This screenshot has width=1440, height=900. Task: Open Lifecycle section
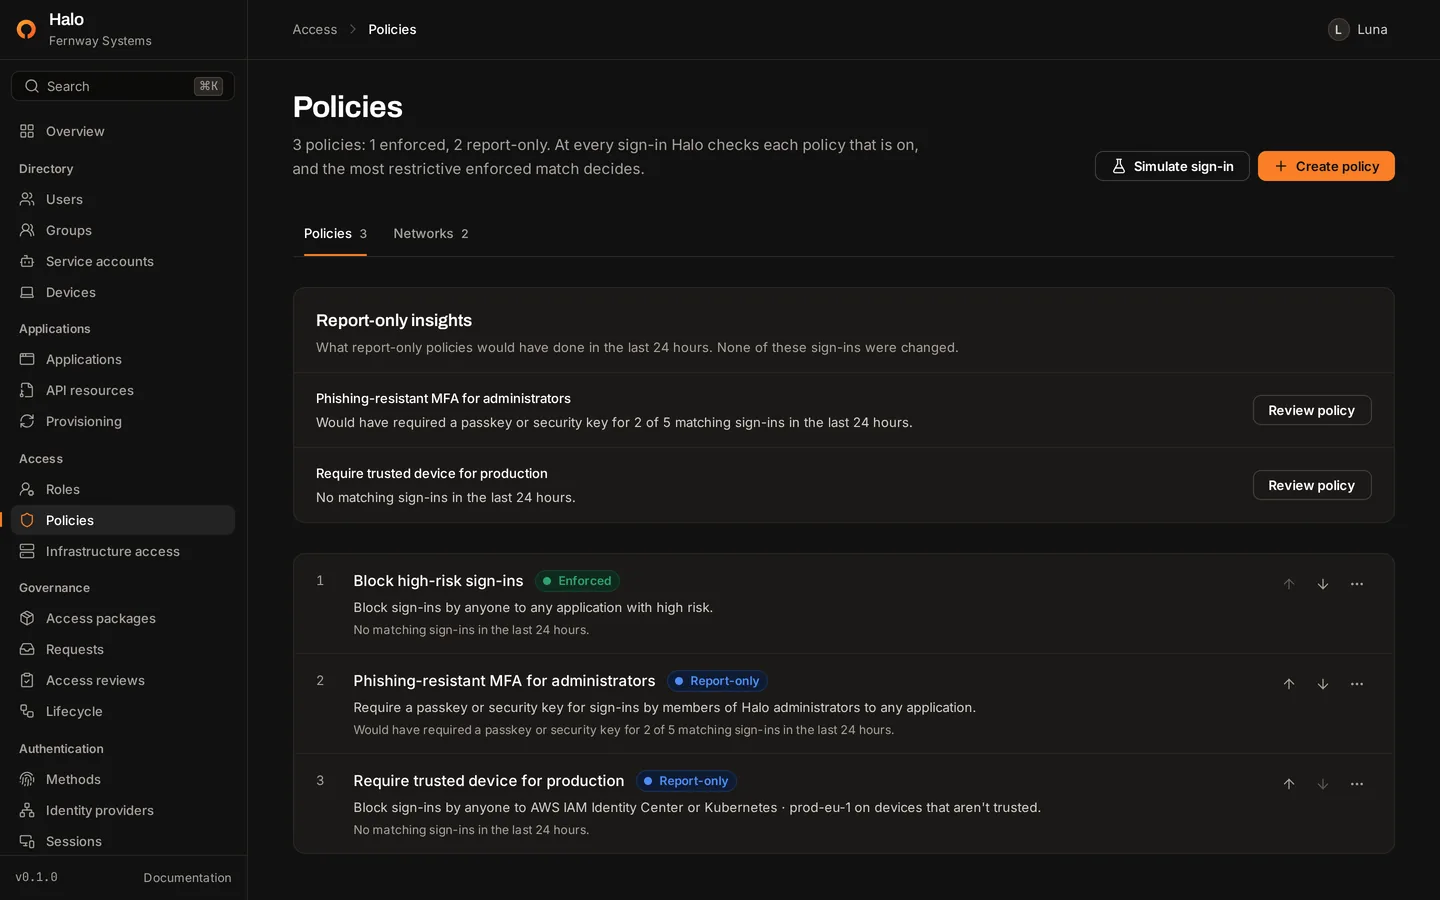tap(123, 711)
